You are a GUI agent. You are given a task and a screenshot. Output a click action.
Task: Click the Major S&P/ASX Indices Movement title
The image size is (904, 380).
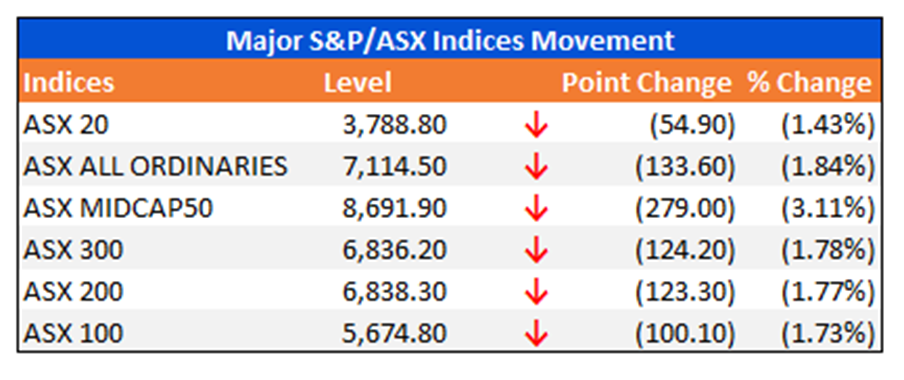pyautogui.click(x=450, y=41)
